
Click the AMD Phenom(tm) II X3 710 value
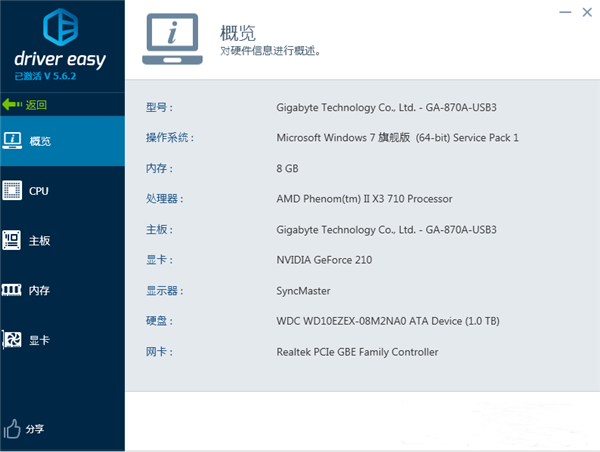(364, 199)
